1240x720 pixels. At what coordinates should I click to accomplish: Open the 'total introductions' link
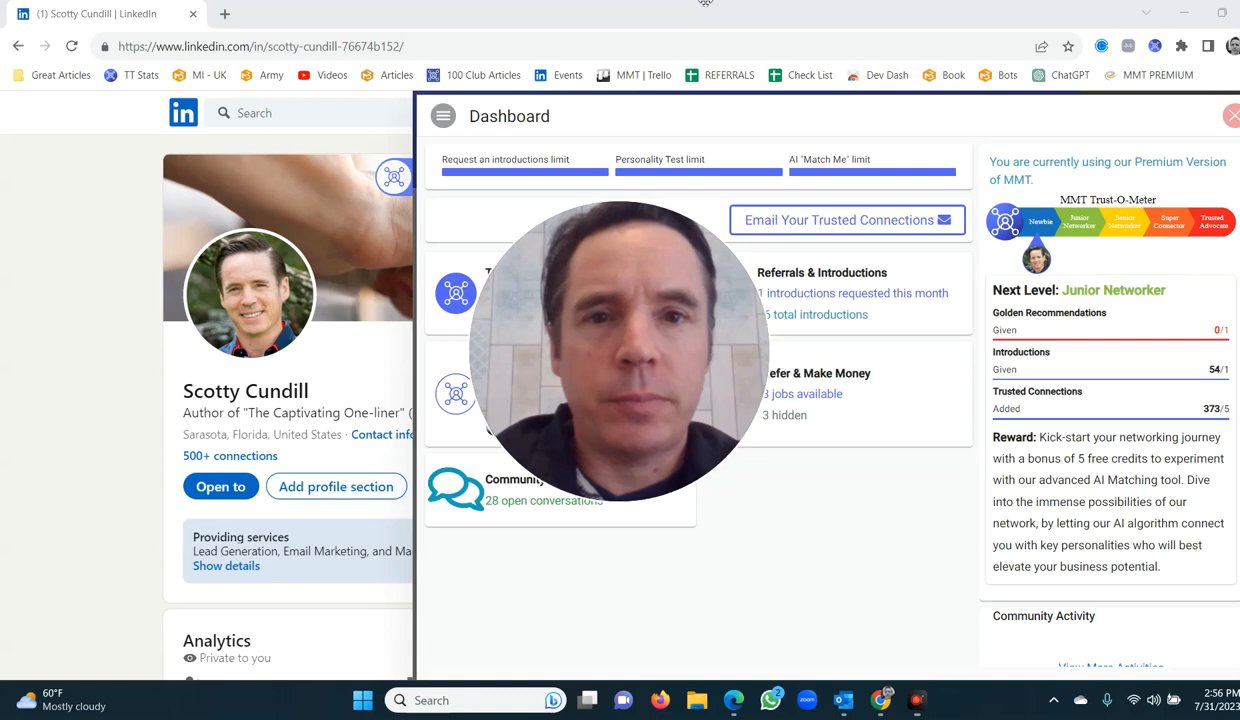click(817, 314)
